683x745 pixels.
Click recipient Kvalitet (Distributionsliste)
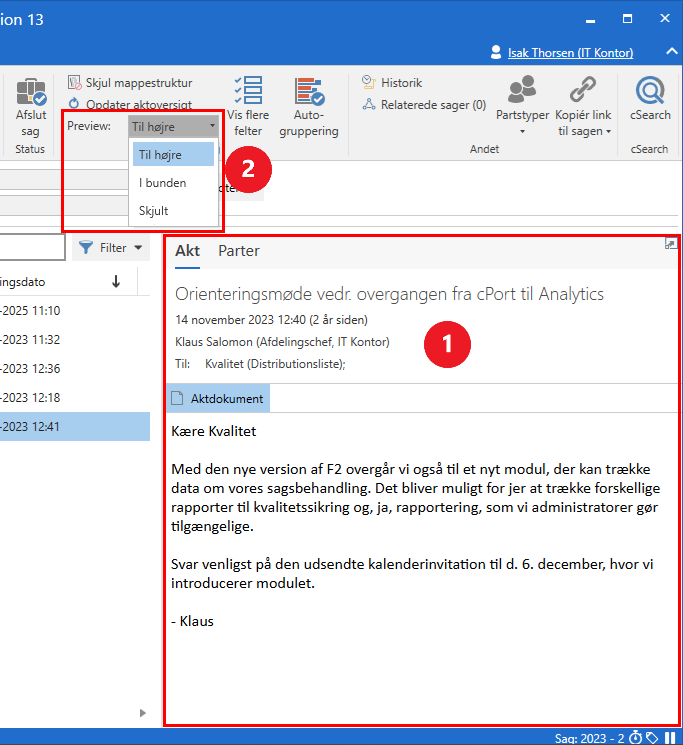tap(275, 364)
